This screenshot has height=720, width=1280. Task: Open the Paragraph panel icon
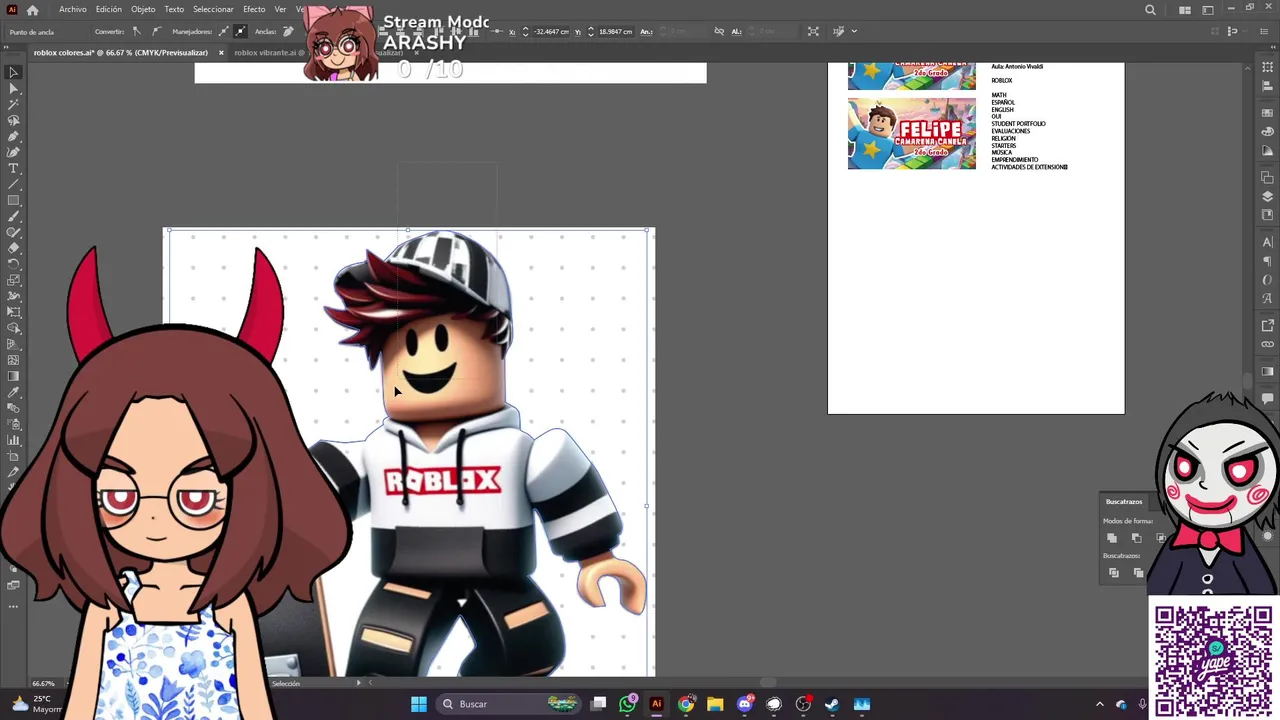coord(1268,261)
